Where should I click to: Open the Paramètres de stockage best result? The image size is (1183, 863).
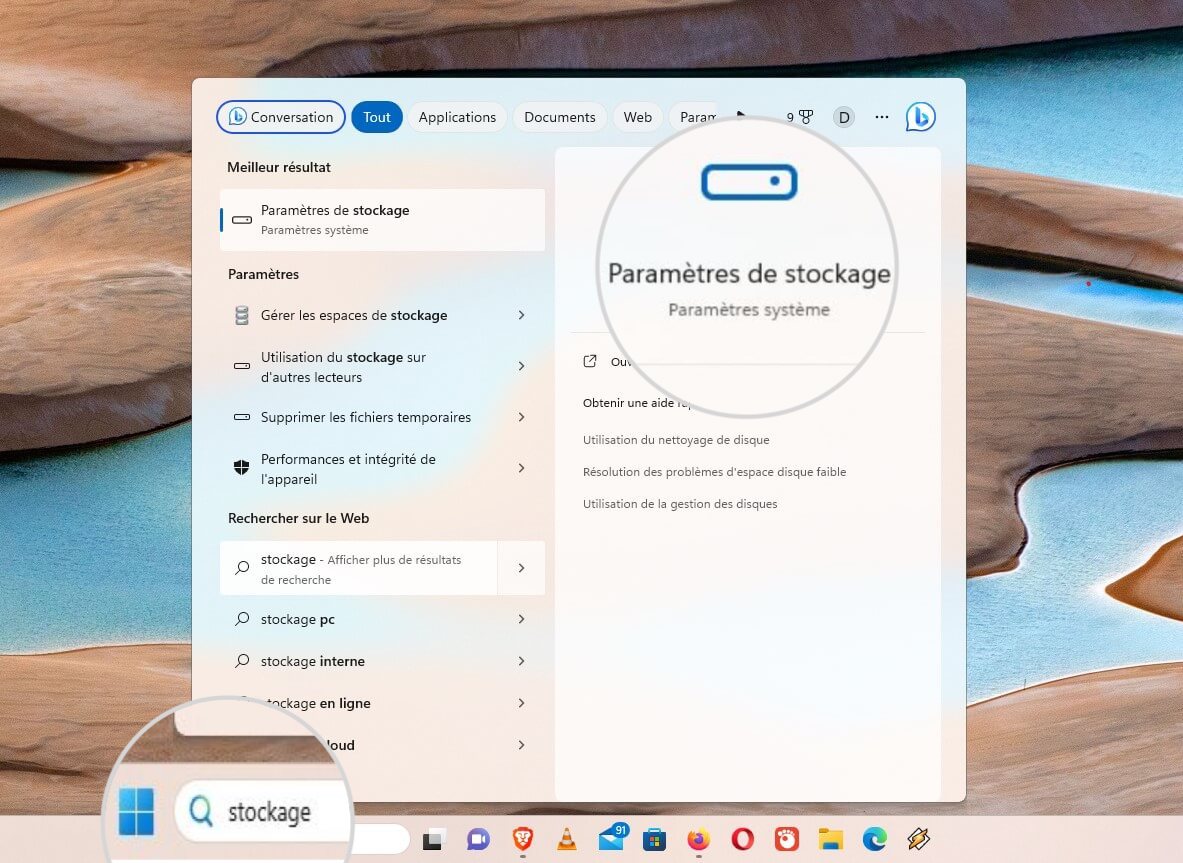[x=382, y=220]
